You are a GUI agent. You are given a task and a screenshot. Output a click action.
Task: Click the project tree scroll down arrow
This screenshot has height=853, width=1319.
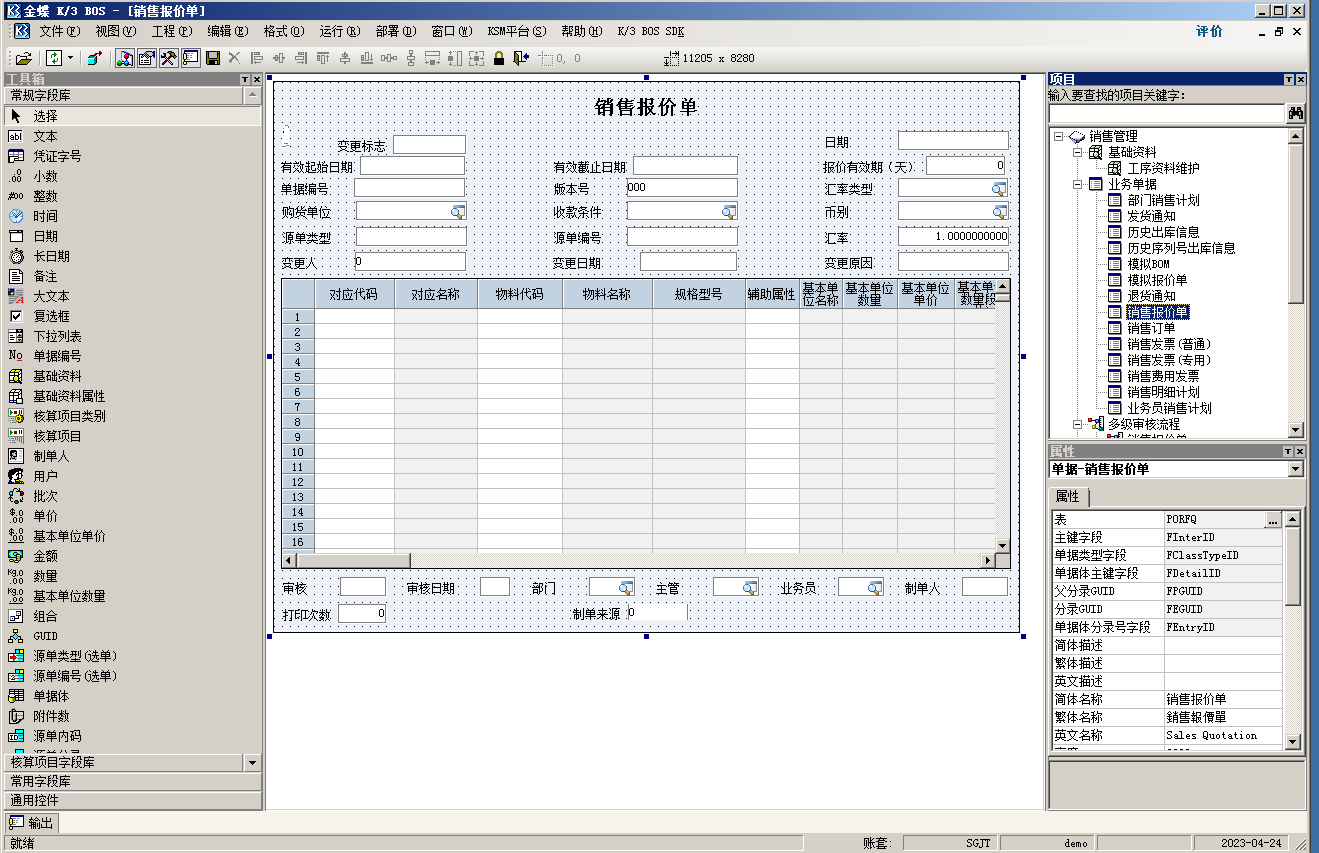click(x=1296, y=430)
